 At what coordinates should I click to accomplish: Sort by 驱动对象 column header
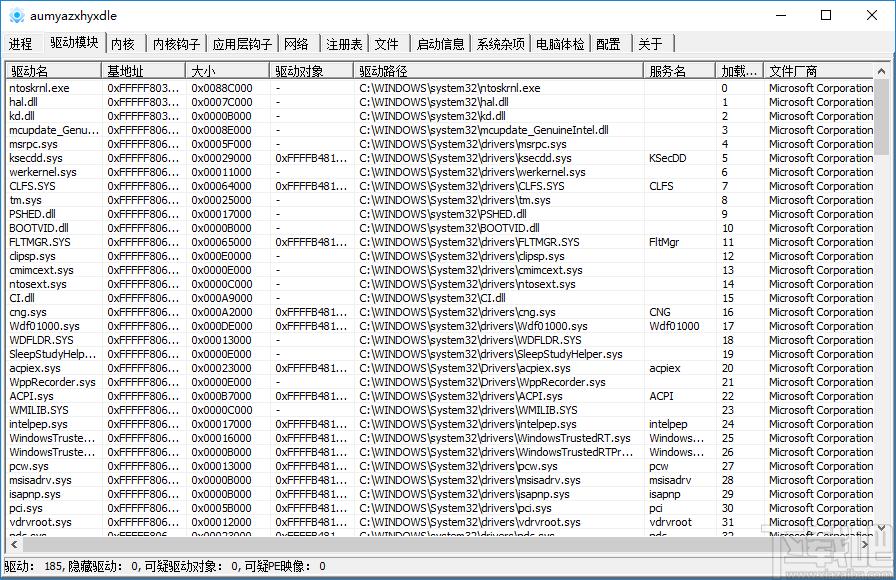[x=311, y=71]
